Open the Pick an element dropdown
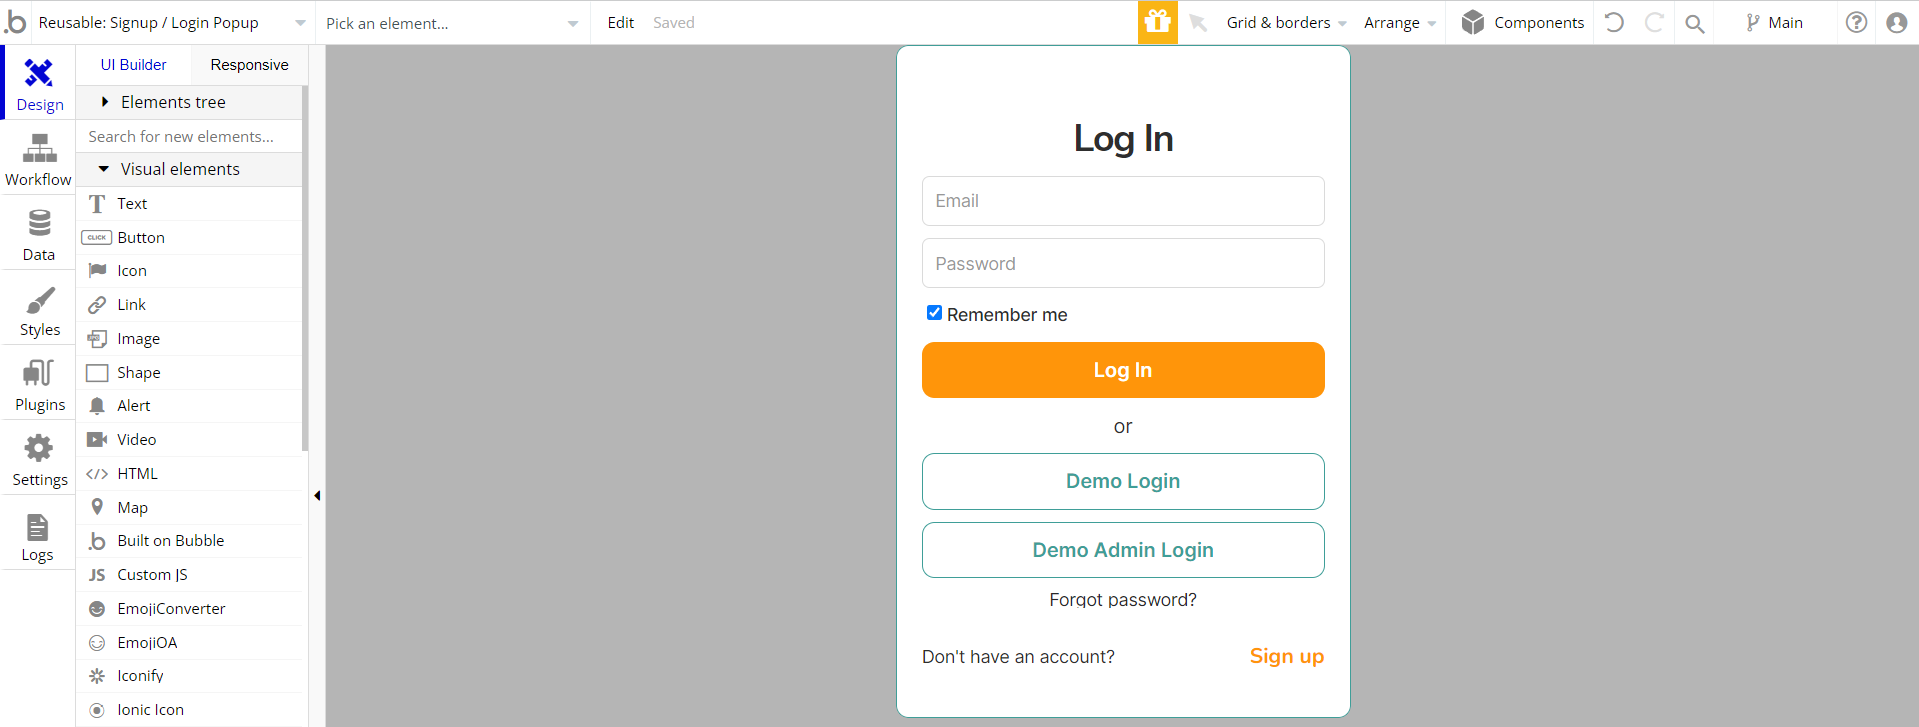This screenshot has width=1919, height=727. 452,23
